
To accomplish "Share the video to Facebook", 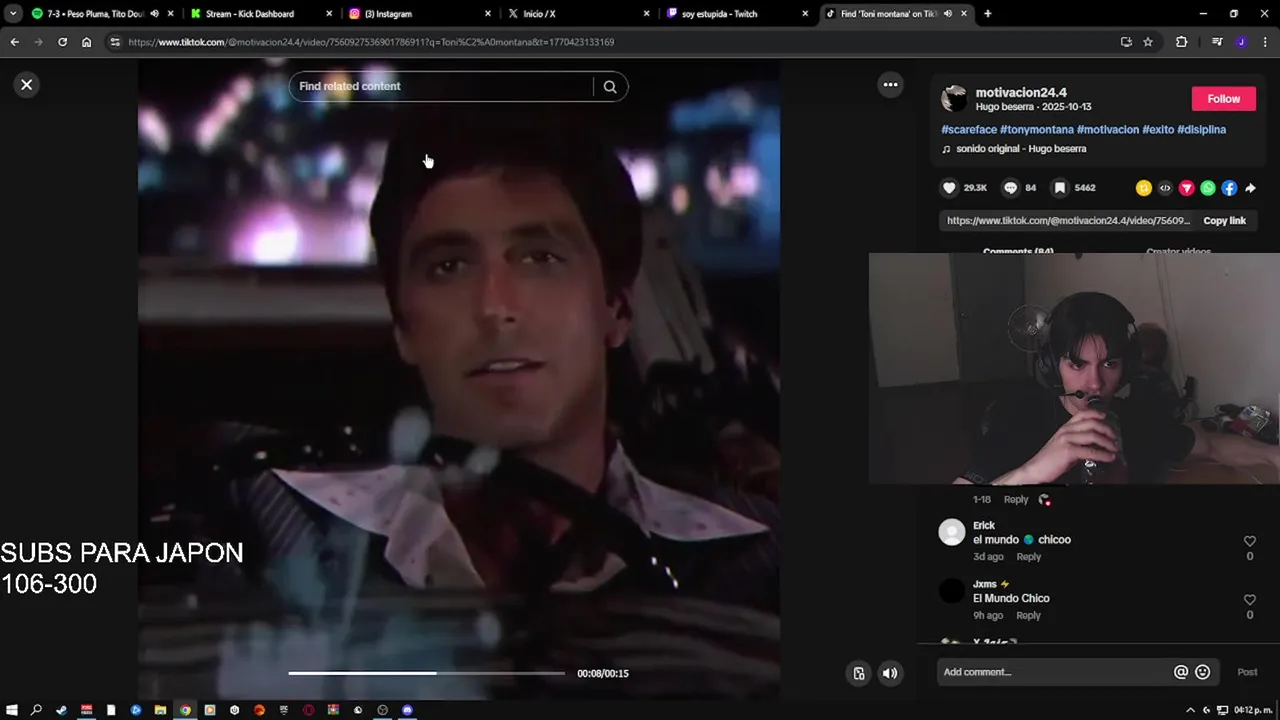I will click(1229, 188).
